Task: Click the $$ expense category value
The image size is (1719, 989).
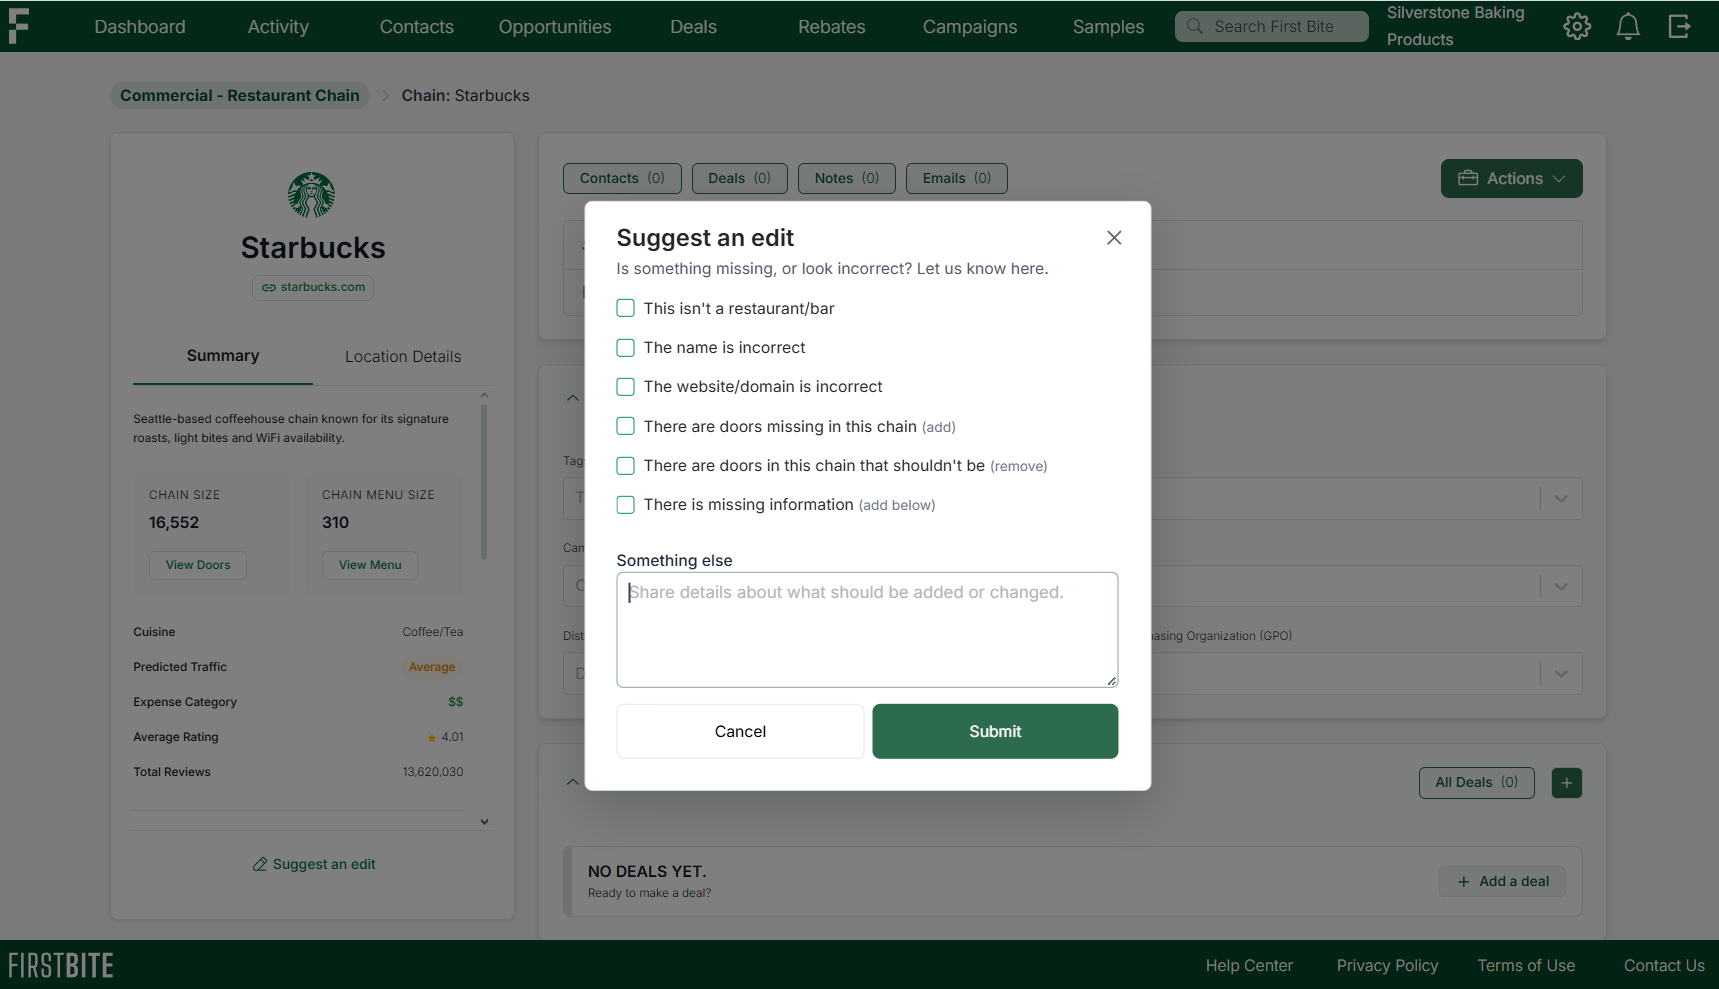Action: click(456, 702)
